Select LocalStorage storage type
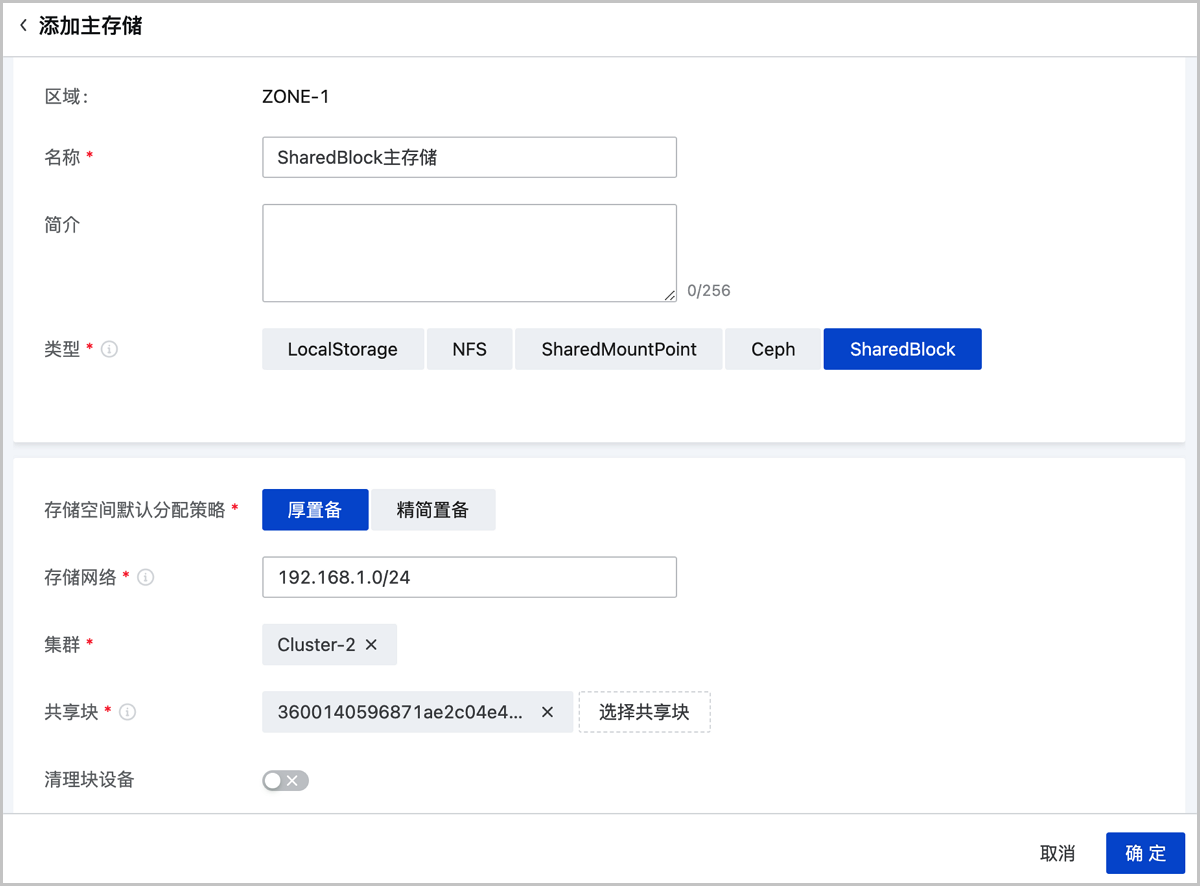Screen dimensions: 1200x886 pyautogui.click(x=342, y=349)
